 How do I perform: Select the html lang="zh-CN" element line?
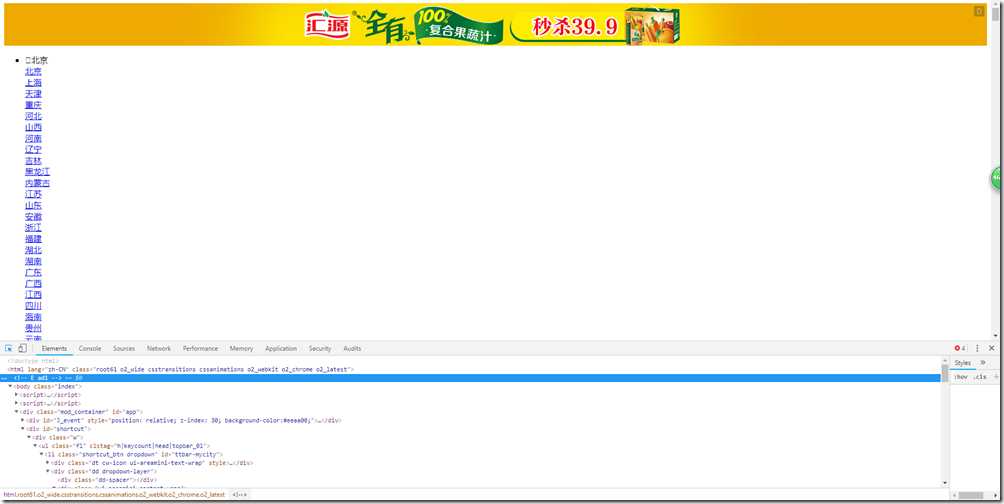(180, 370)
